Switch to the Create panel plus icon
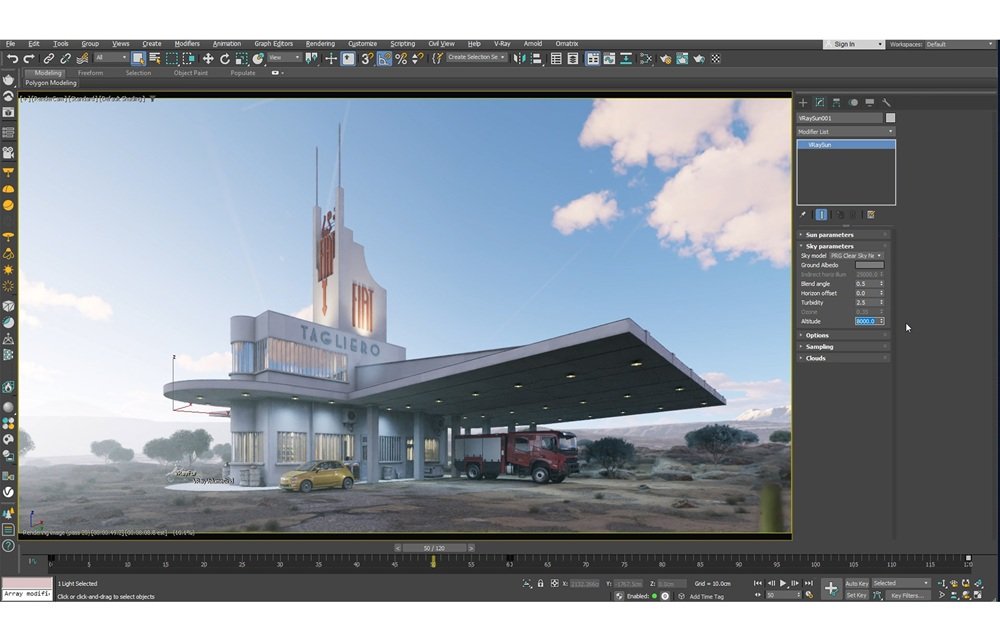Screen dimensions: 1000x641 [x=803, y=103]
